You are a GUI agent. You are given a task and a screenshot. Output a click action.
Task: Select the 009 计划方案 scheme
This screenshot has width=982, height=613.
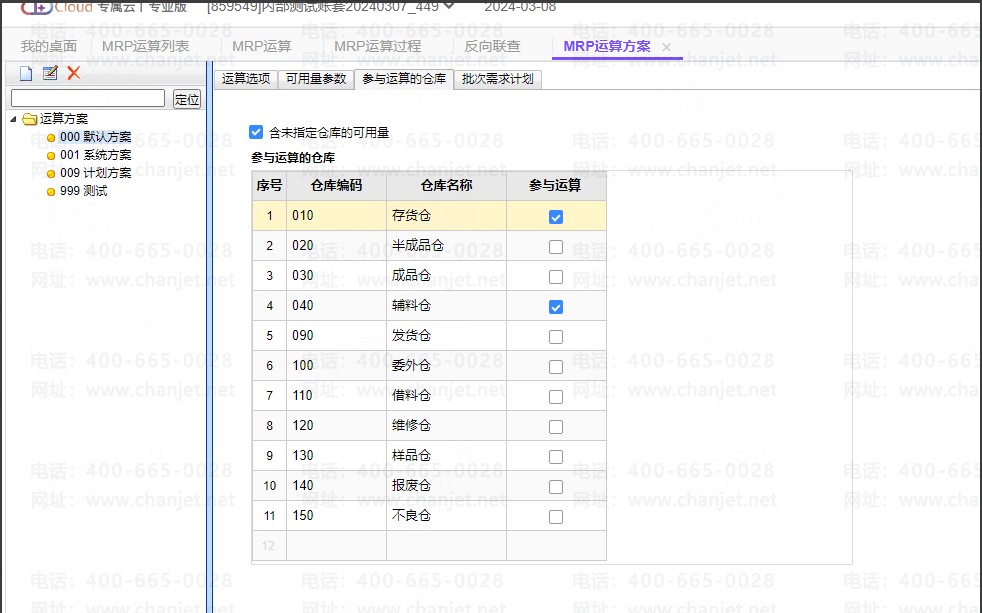tap(95, 173)
